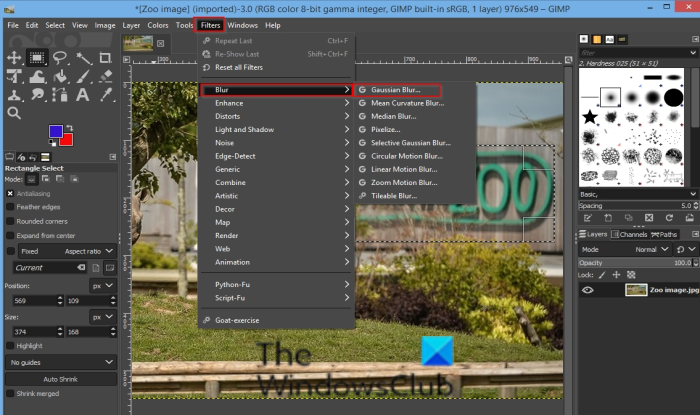Viewport: 700px width, 415px height.
Task: Click the Auto Shrink button
Action: click(61, 379)
